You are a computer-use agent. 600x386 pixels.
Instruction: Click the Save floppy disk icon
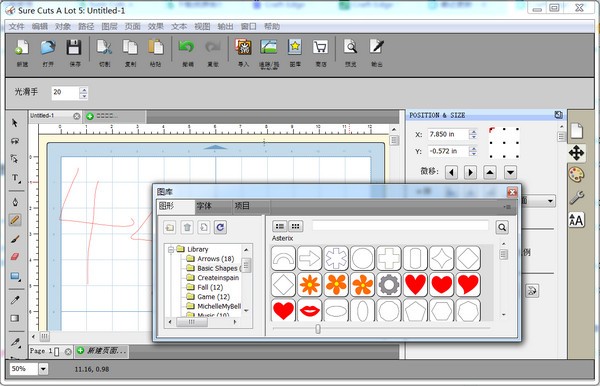[74, 47]
